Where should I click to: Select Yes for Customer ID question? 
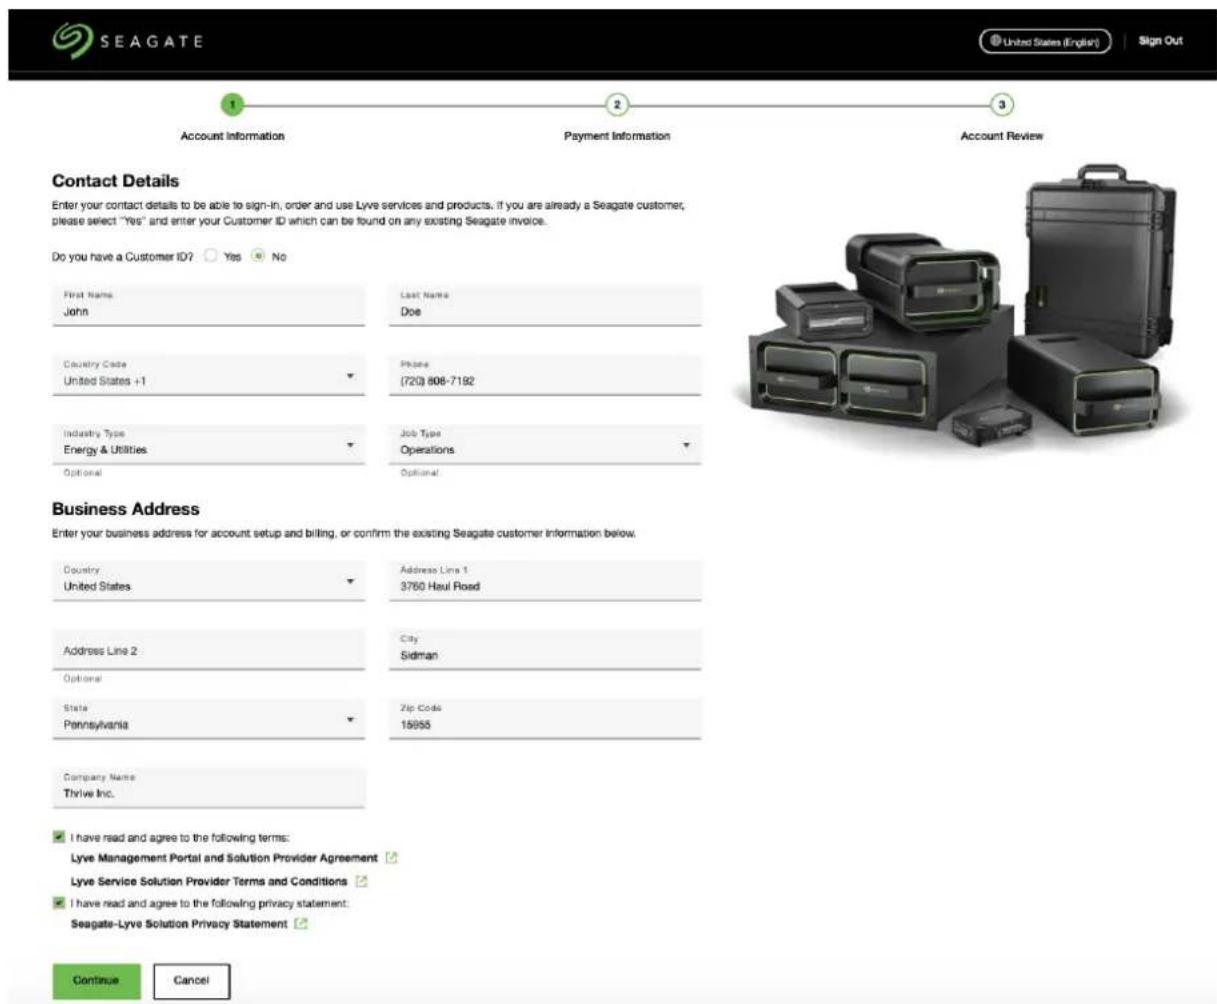click(211, 256)
